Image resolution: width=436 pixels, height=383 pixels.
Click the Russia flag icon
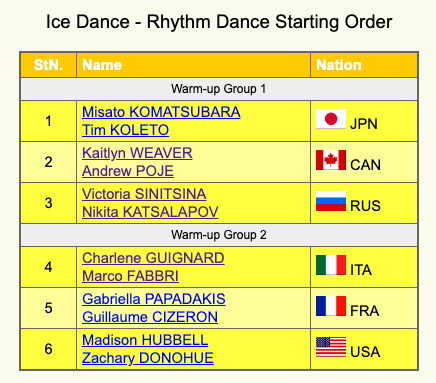pos(331,201)
